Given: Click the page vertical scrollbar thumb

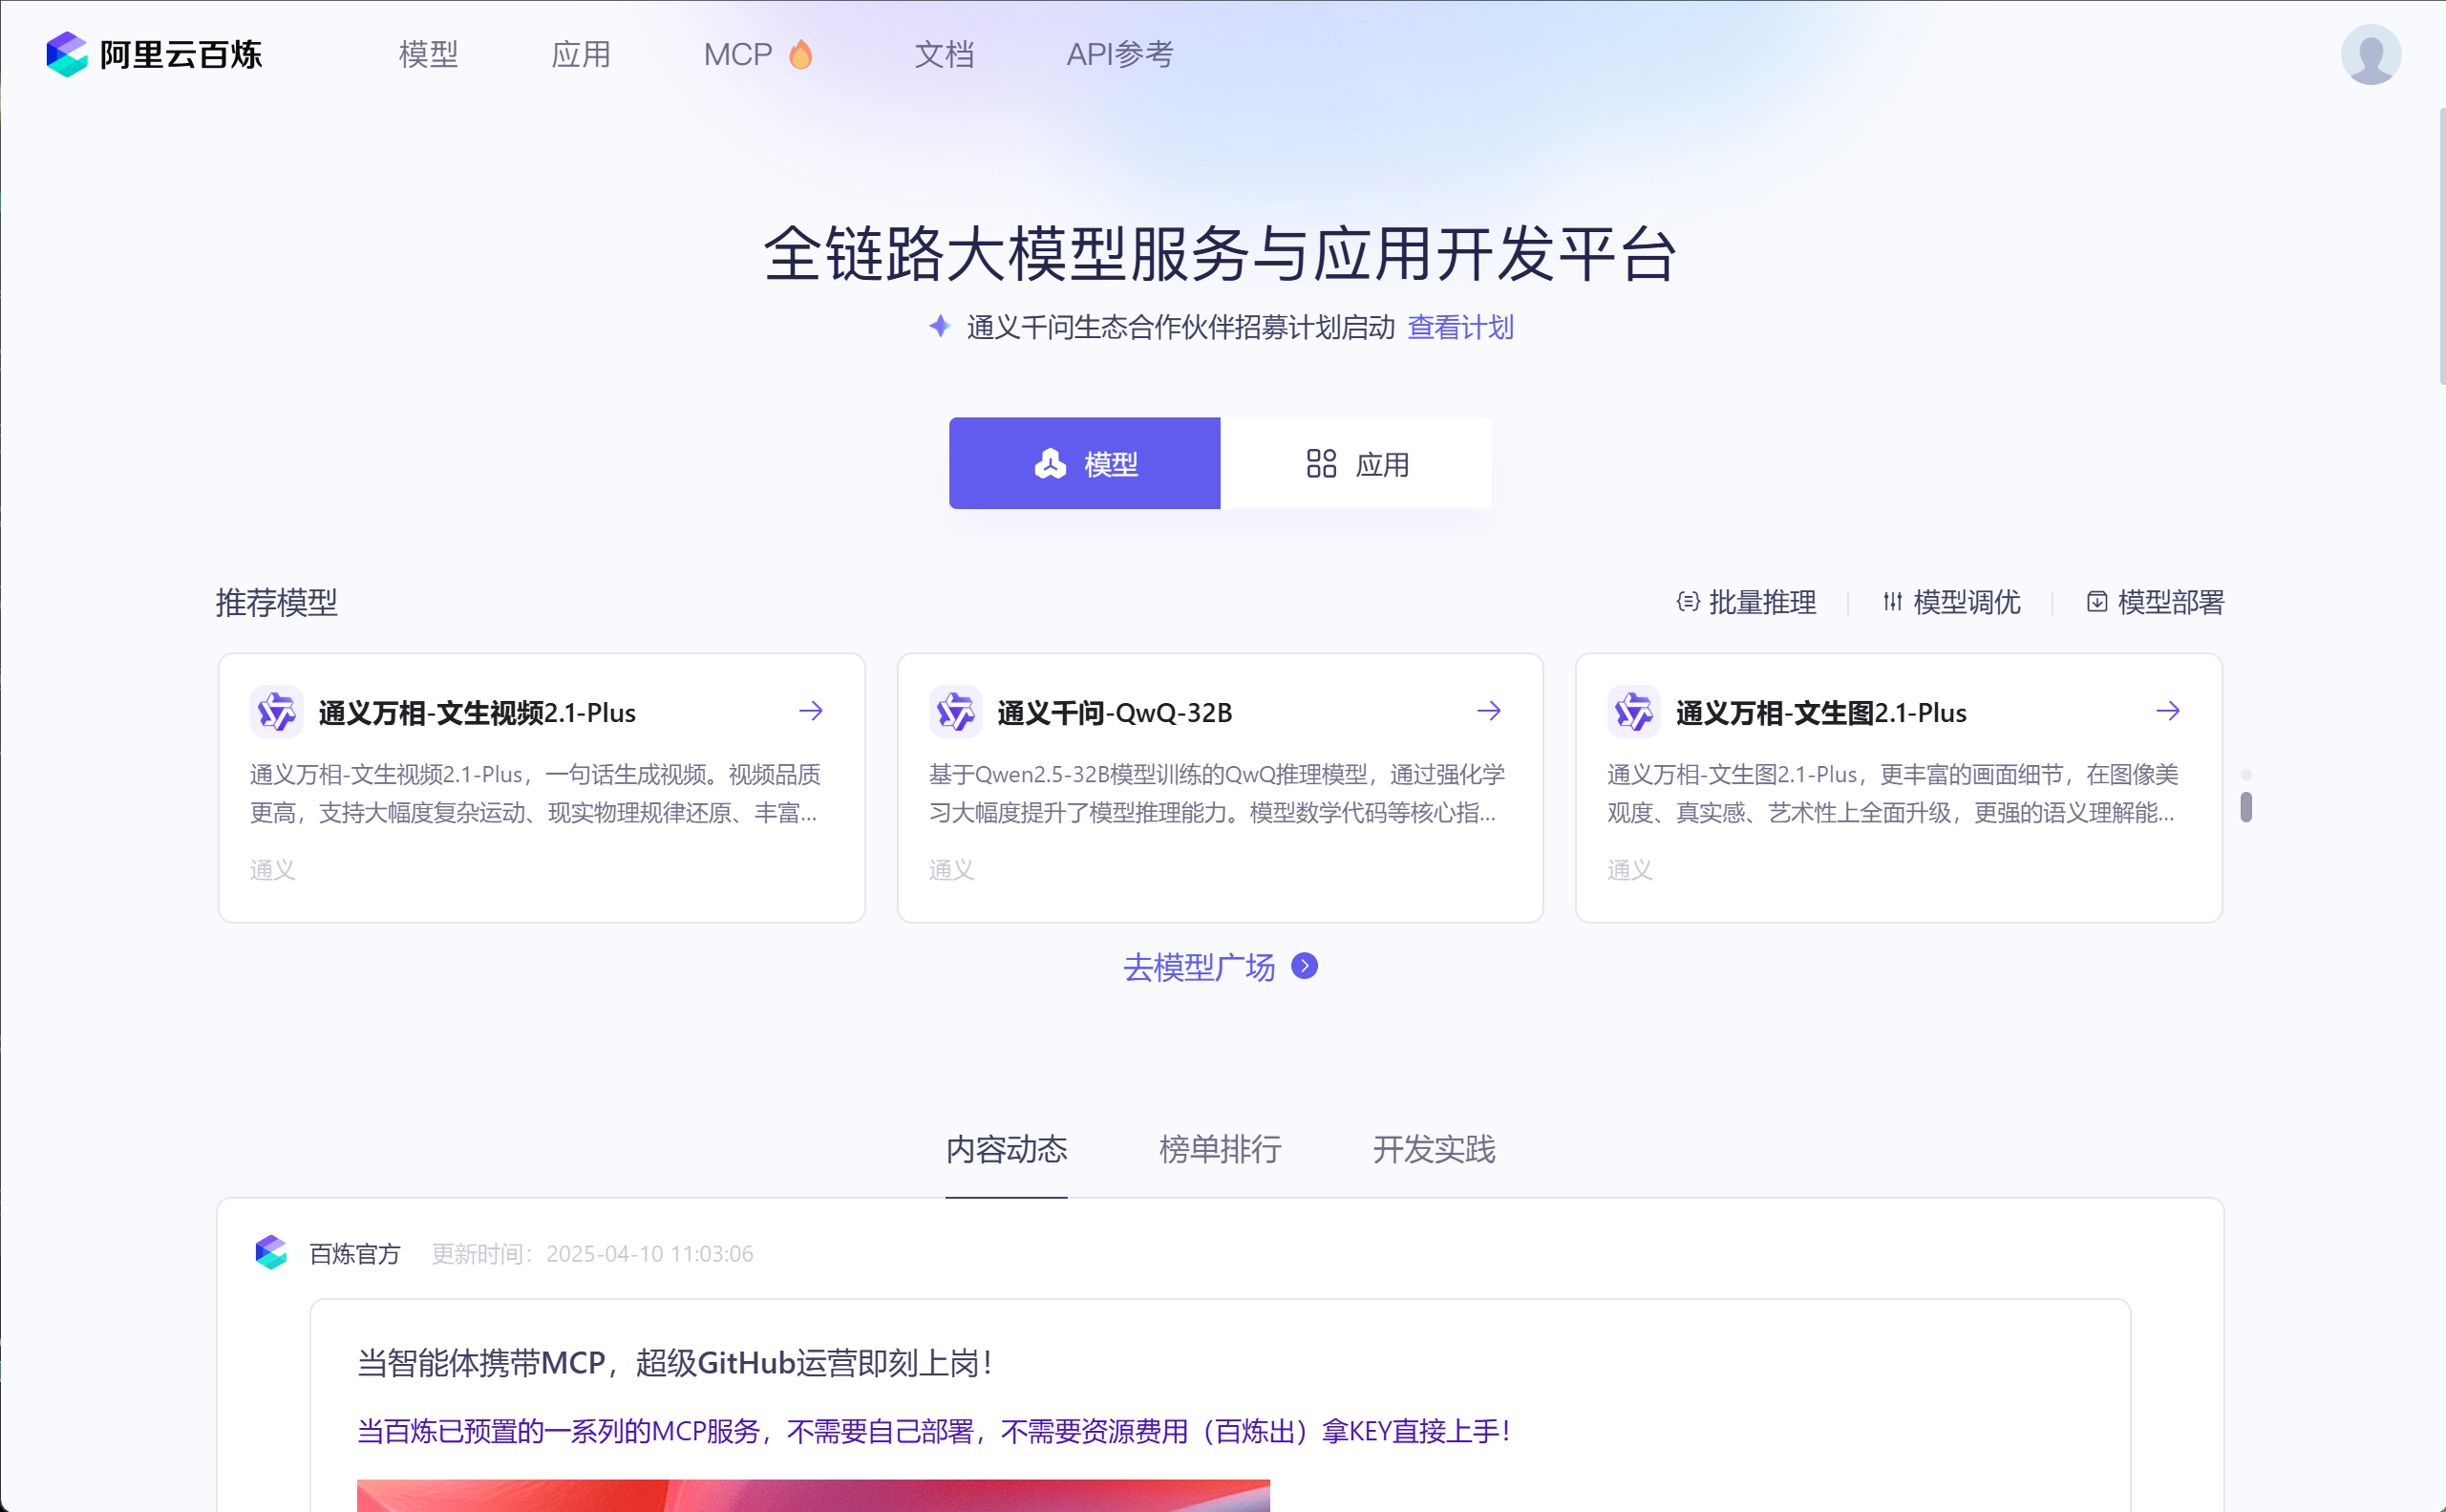Looking at the screenshot, I should (x=2441, y=245).
